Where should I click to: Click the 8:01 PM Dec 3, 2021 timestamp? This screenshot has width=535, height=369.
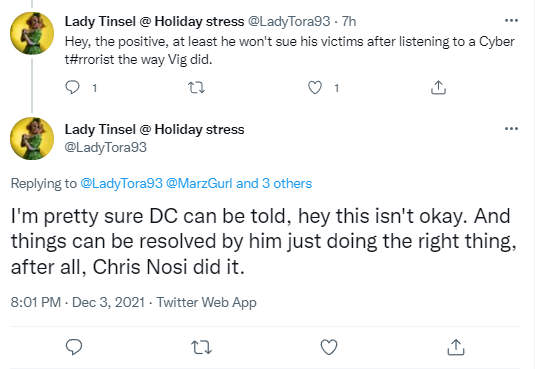(x=78, y=302)
